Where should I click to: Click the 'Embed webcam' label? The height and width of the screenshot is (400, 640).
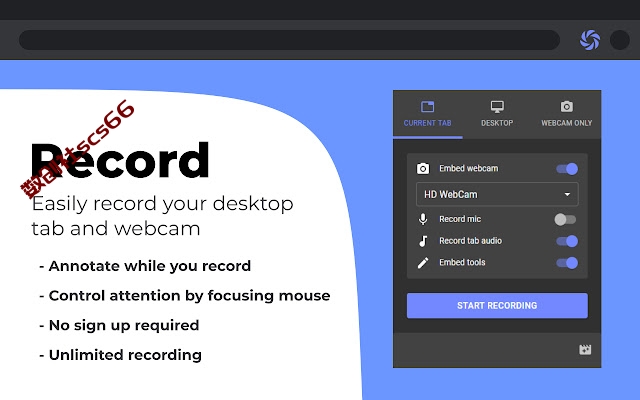469,168
